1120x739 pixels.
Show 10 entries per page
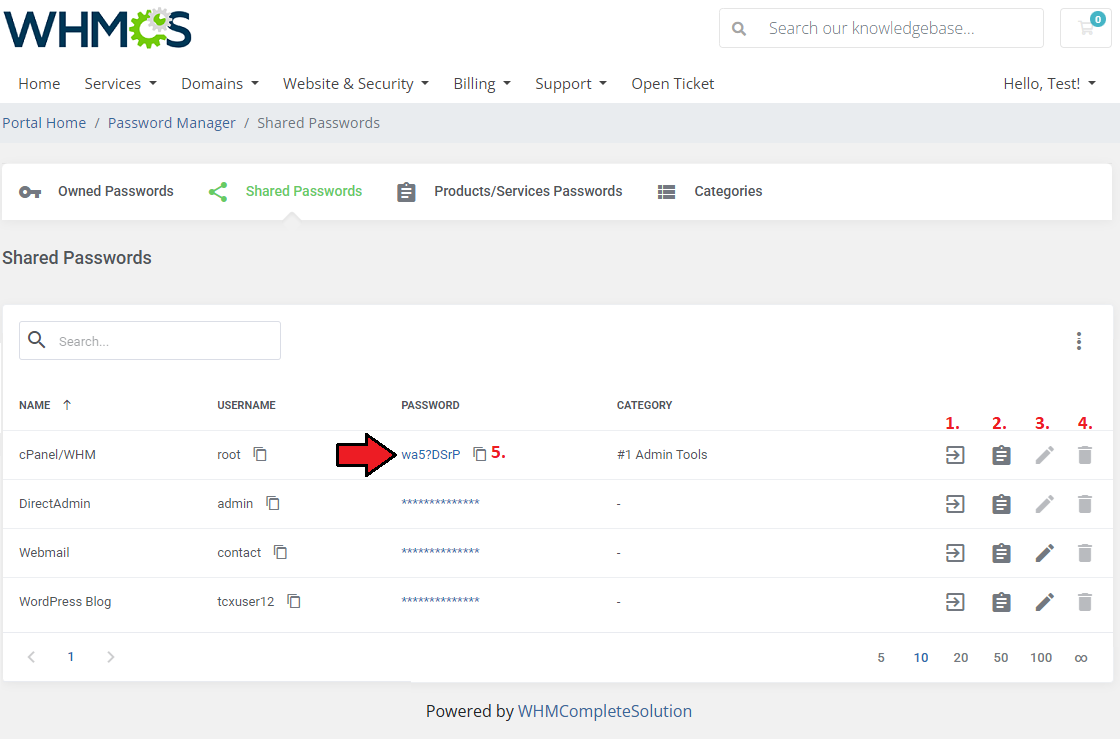coord(921,658)
